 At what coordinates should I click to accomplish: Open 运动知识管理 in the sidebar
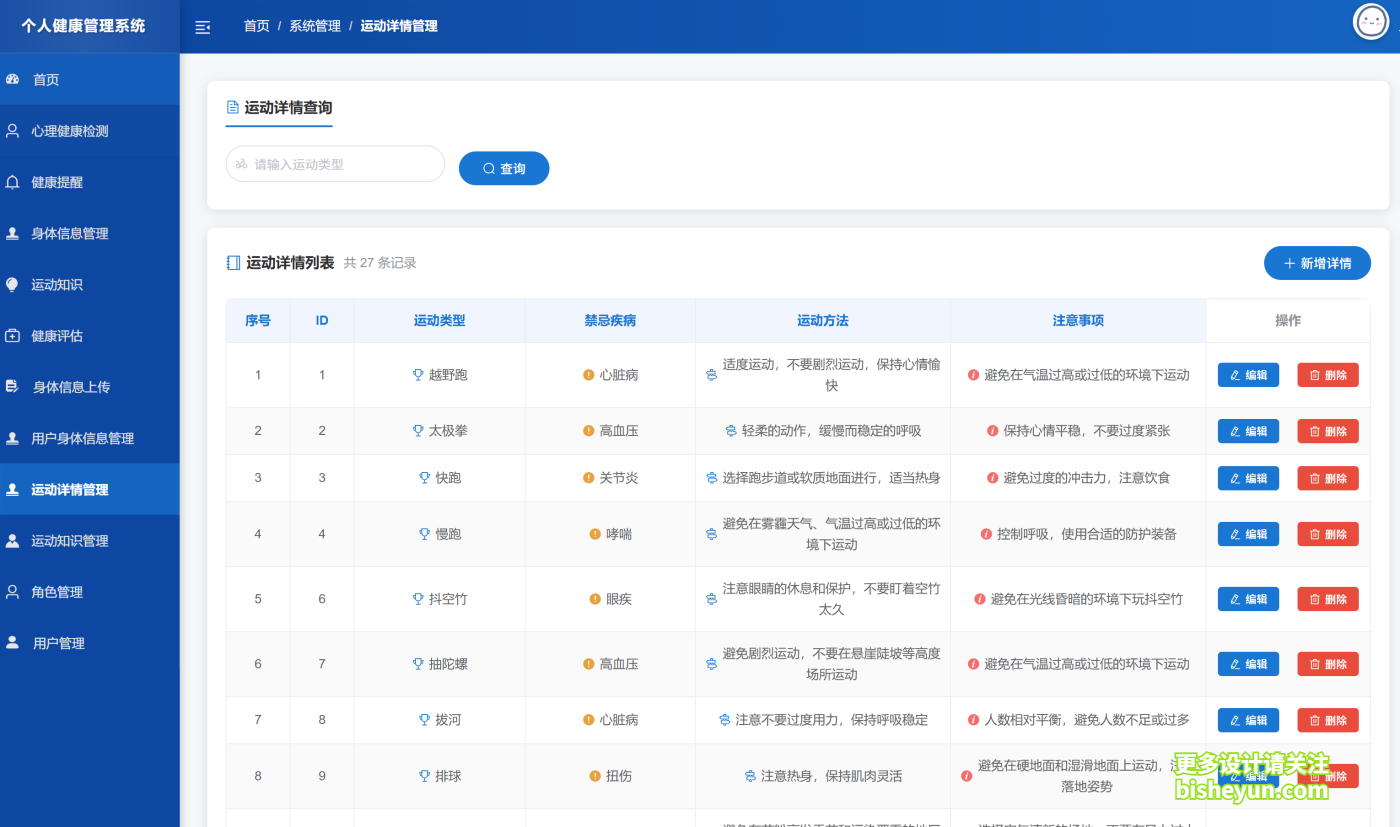pyautogui.click(x=90, y=540)
